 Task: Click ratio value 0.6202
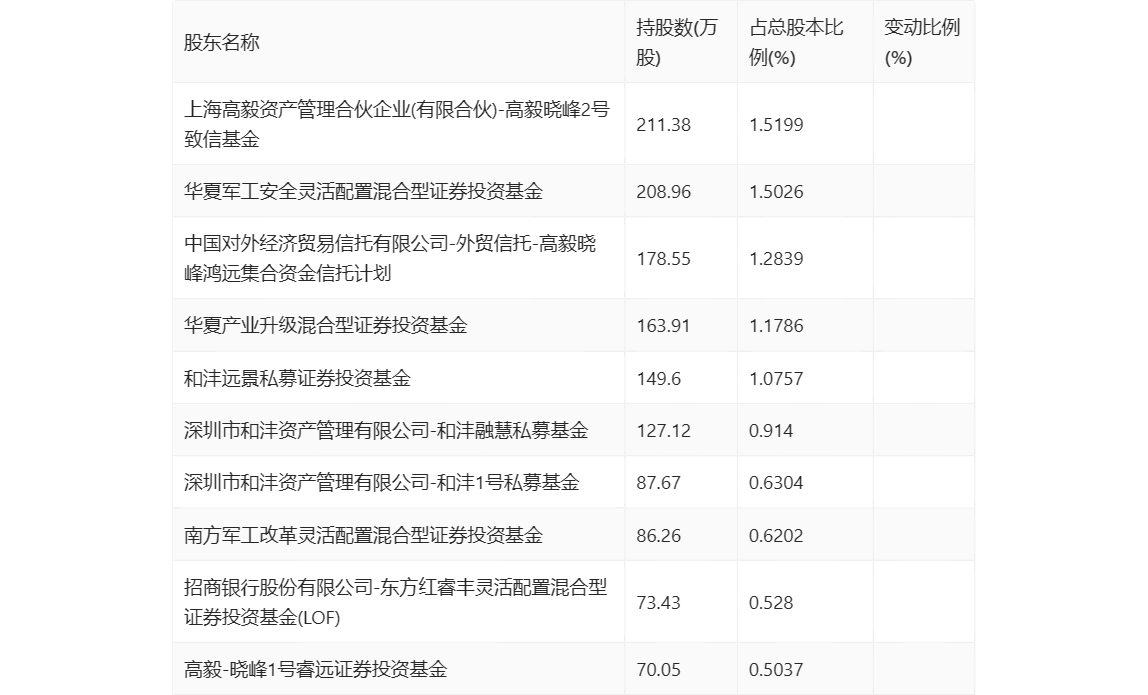(x=776, y=535)
